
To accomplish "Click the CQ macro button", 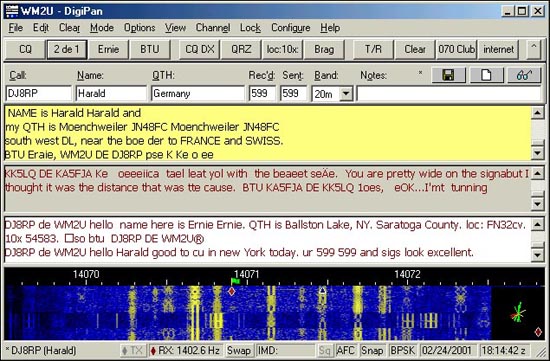I will coord(25,49).
